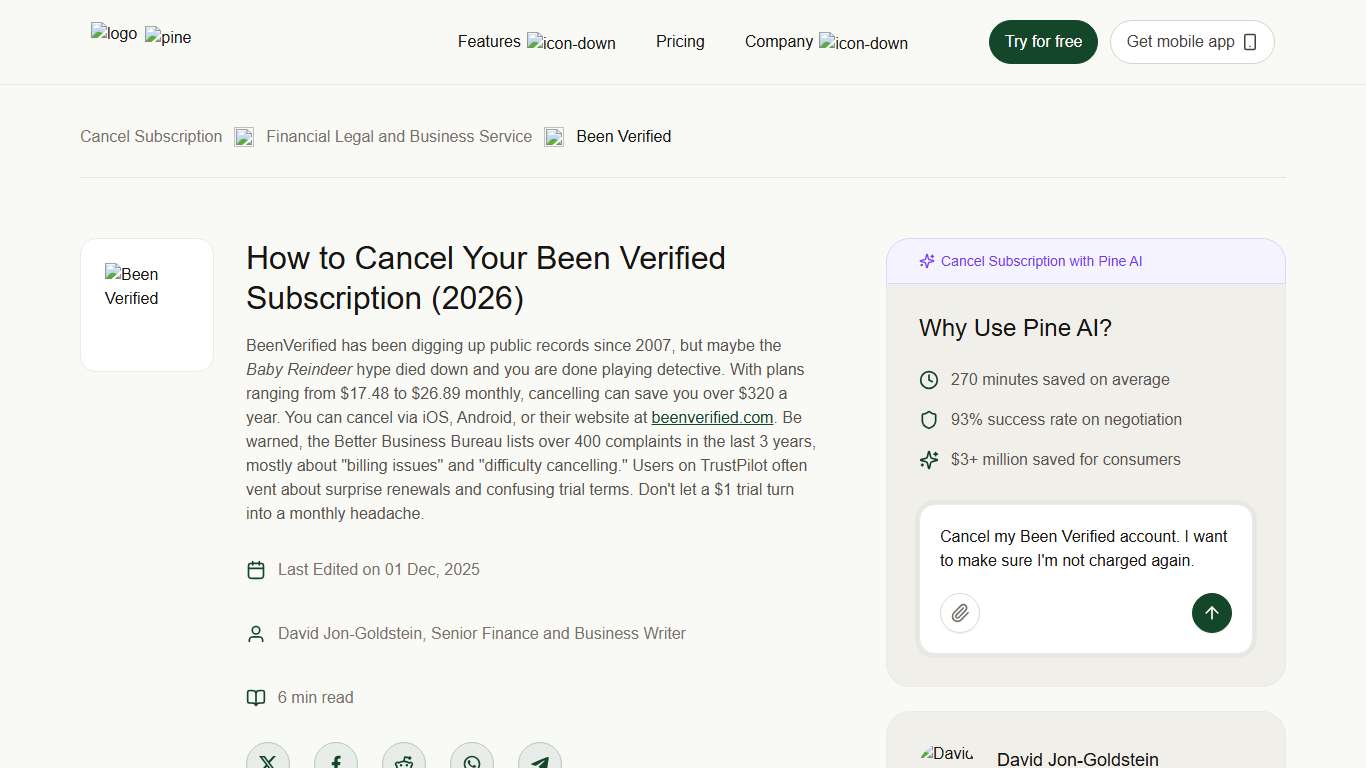Navigate to the Pricing page
Image resolution: width=1366 pixels, height=768 pixels.
pyautogui.click(x=680, y=41)
